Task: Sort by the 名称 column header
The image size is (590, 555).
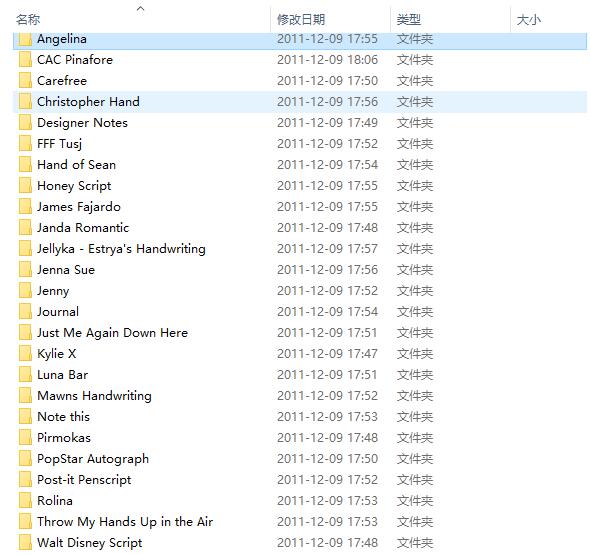Action: pyautogui.click(x=28, y=20)
